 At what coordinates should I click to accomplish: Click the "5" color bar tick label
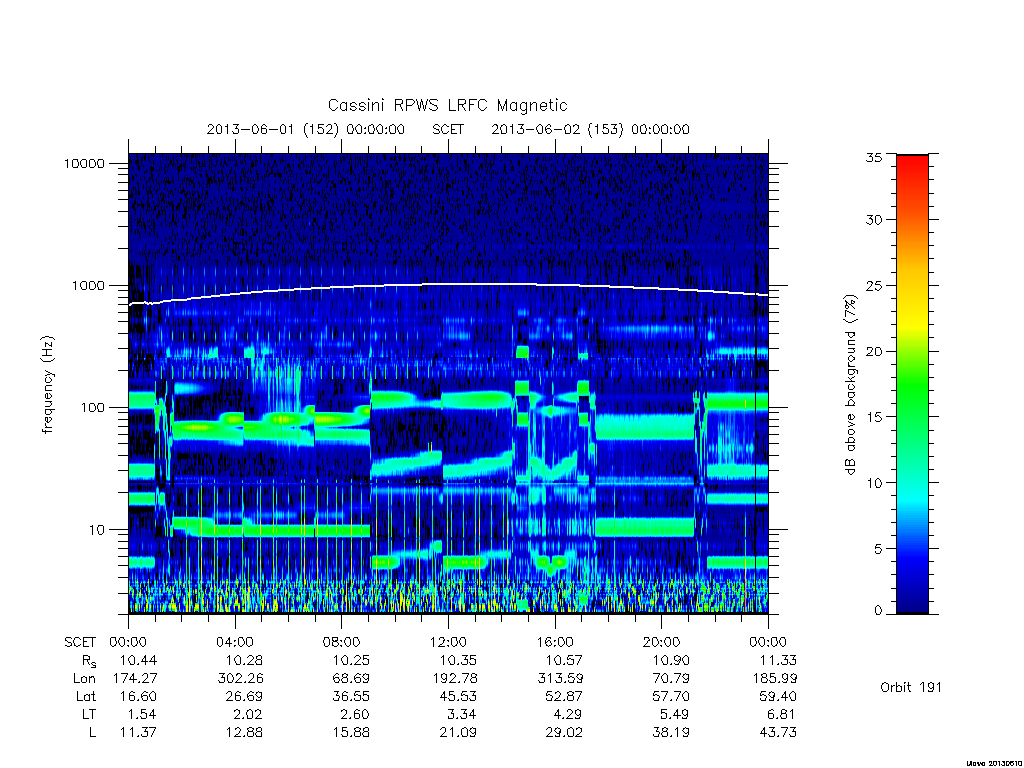(878, 549)
